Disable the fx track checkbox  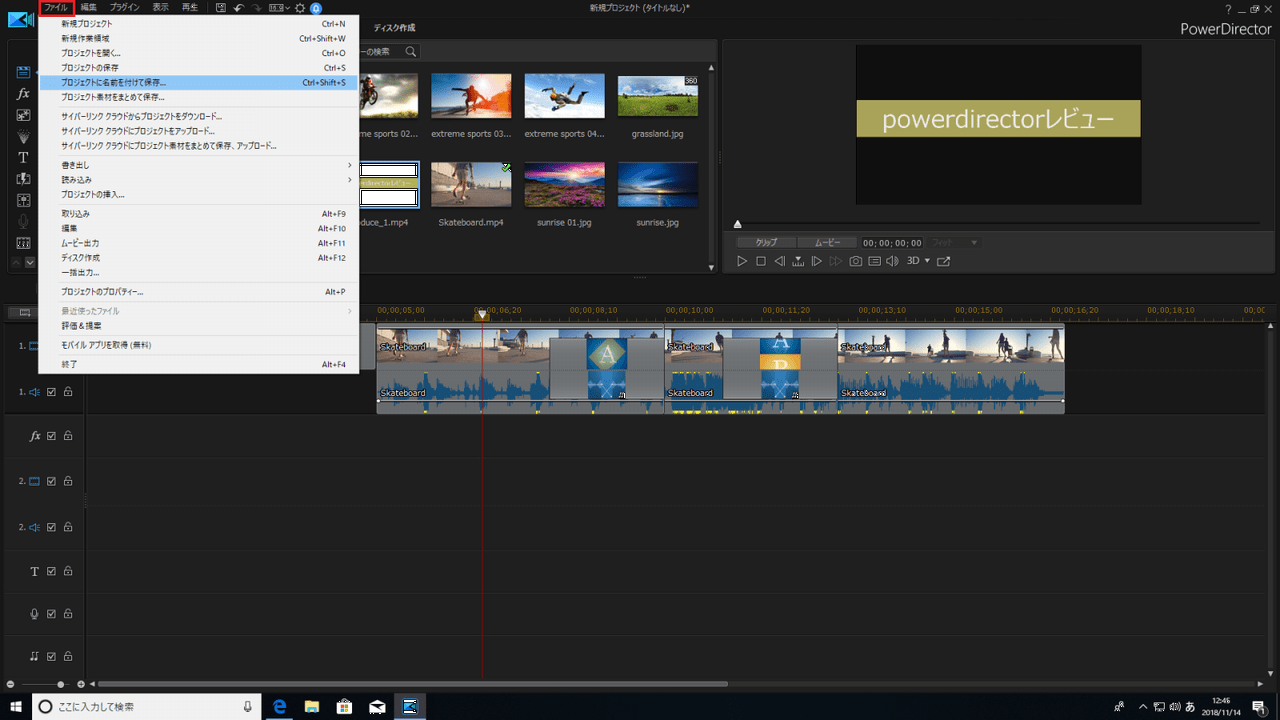(x=52, y=436)
